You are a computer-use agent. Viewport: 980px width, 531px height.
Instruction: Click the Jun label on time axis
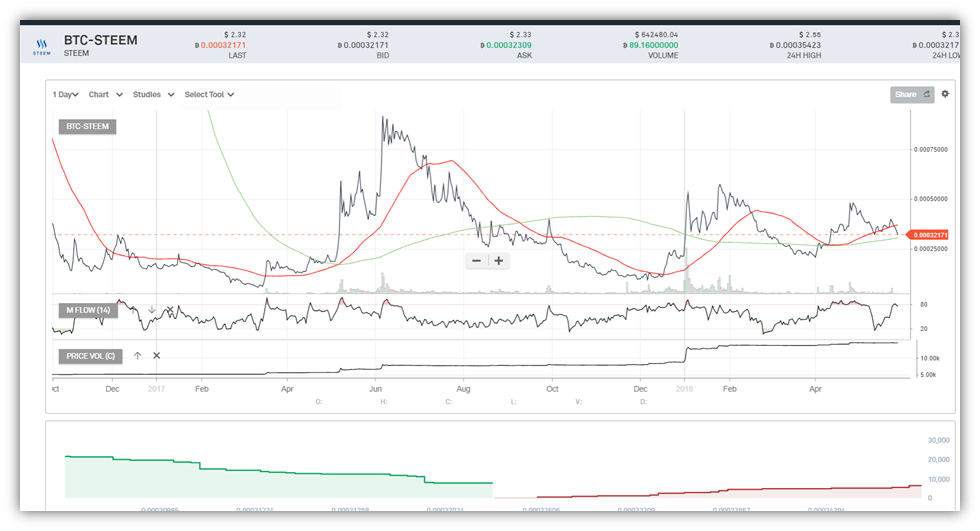(x=375, y=389)
